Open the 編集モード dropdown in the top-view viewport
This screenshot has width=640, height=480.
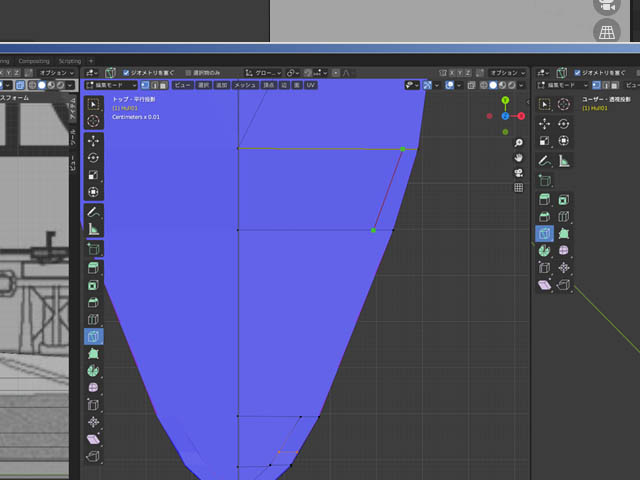[111, 85]
